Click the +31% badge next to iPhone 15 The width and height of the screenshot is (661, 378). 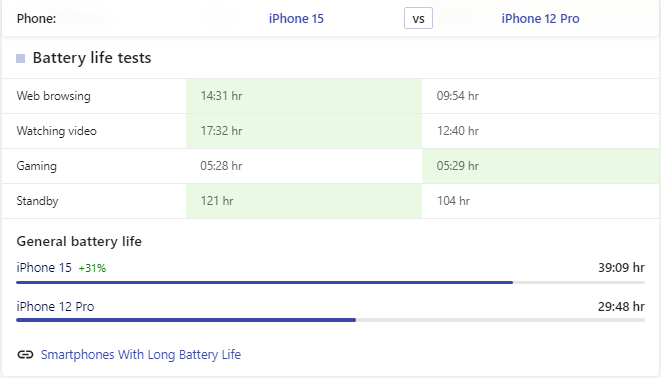tap(92, 268)
